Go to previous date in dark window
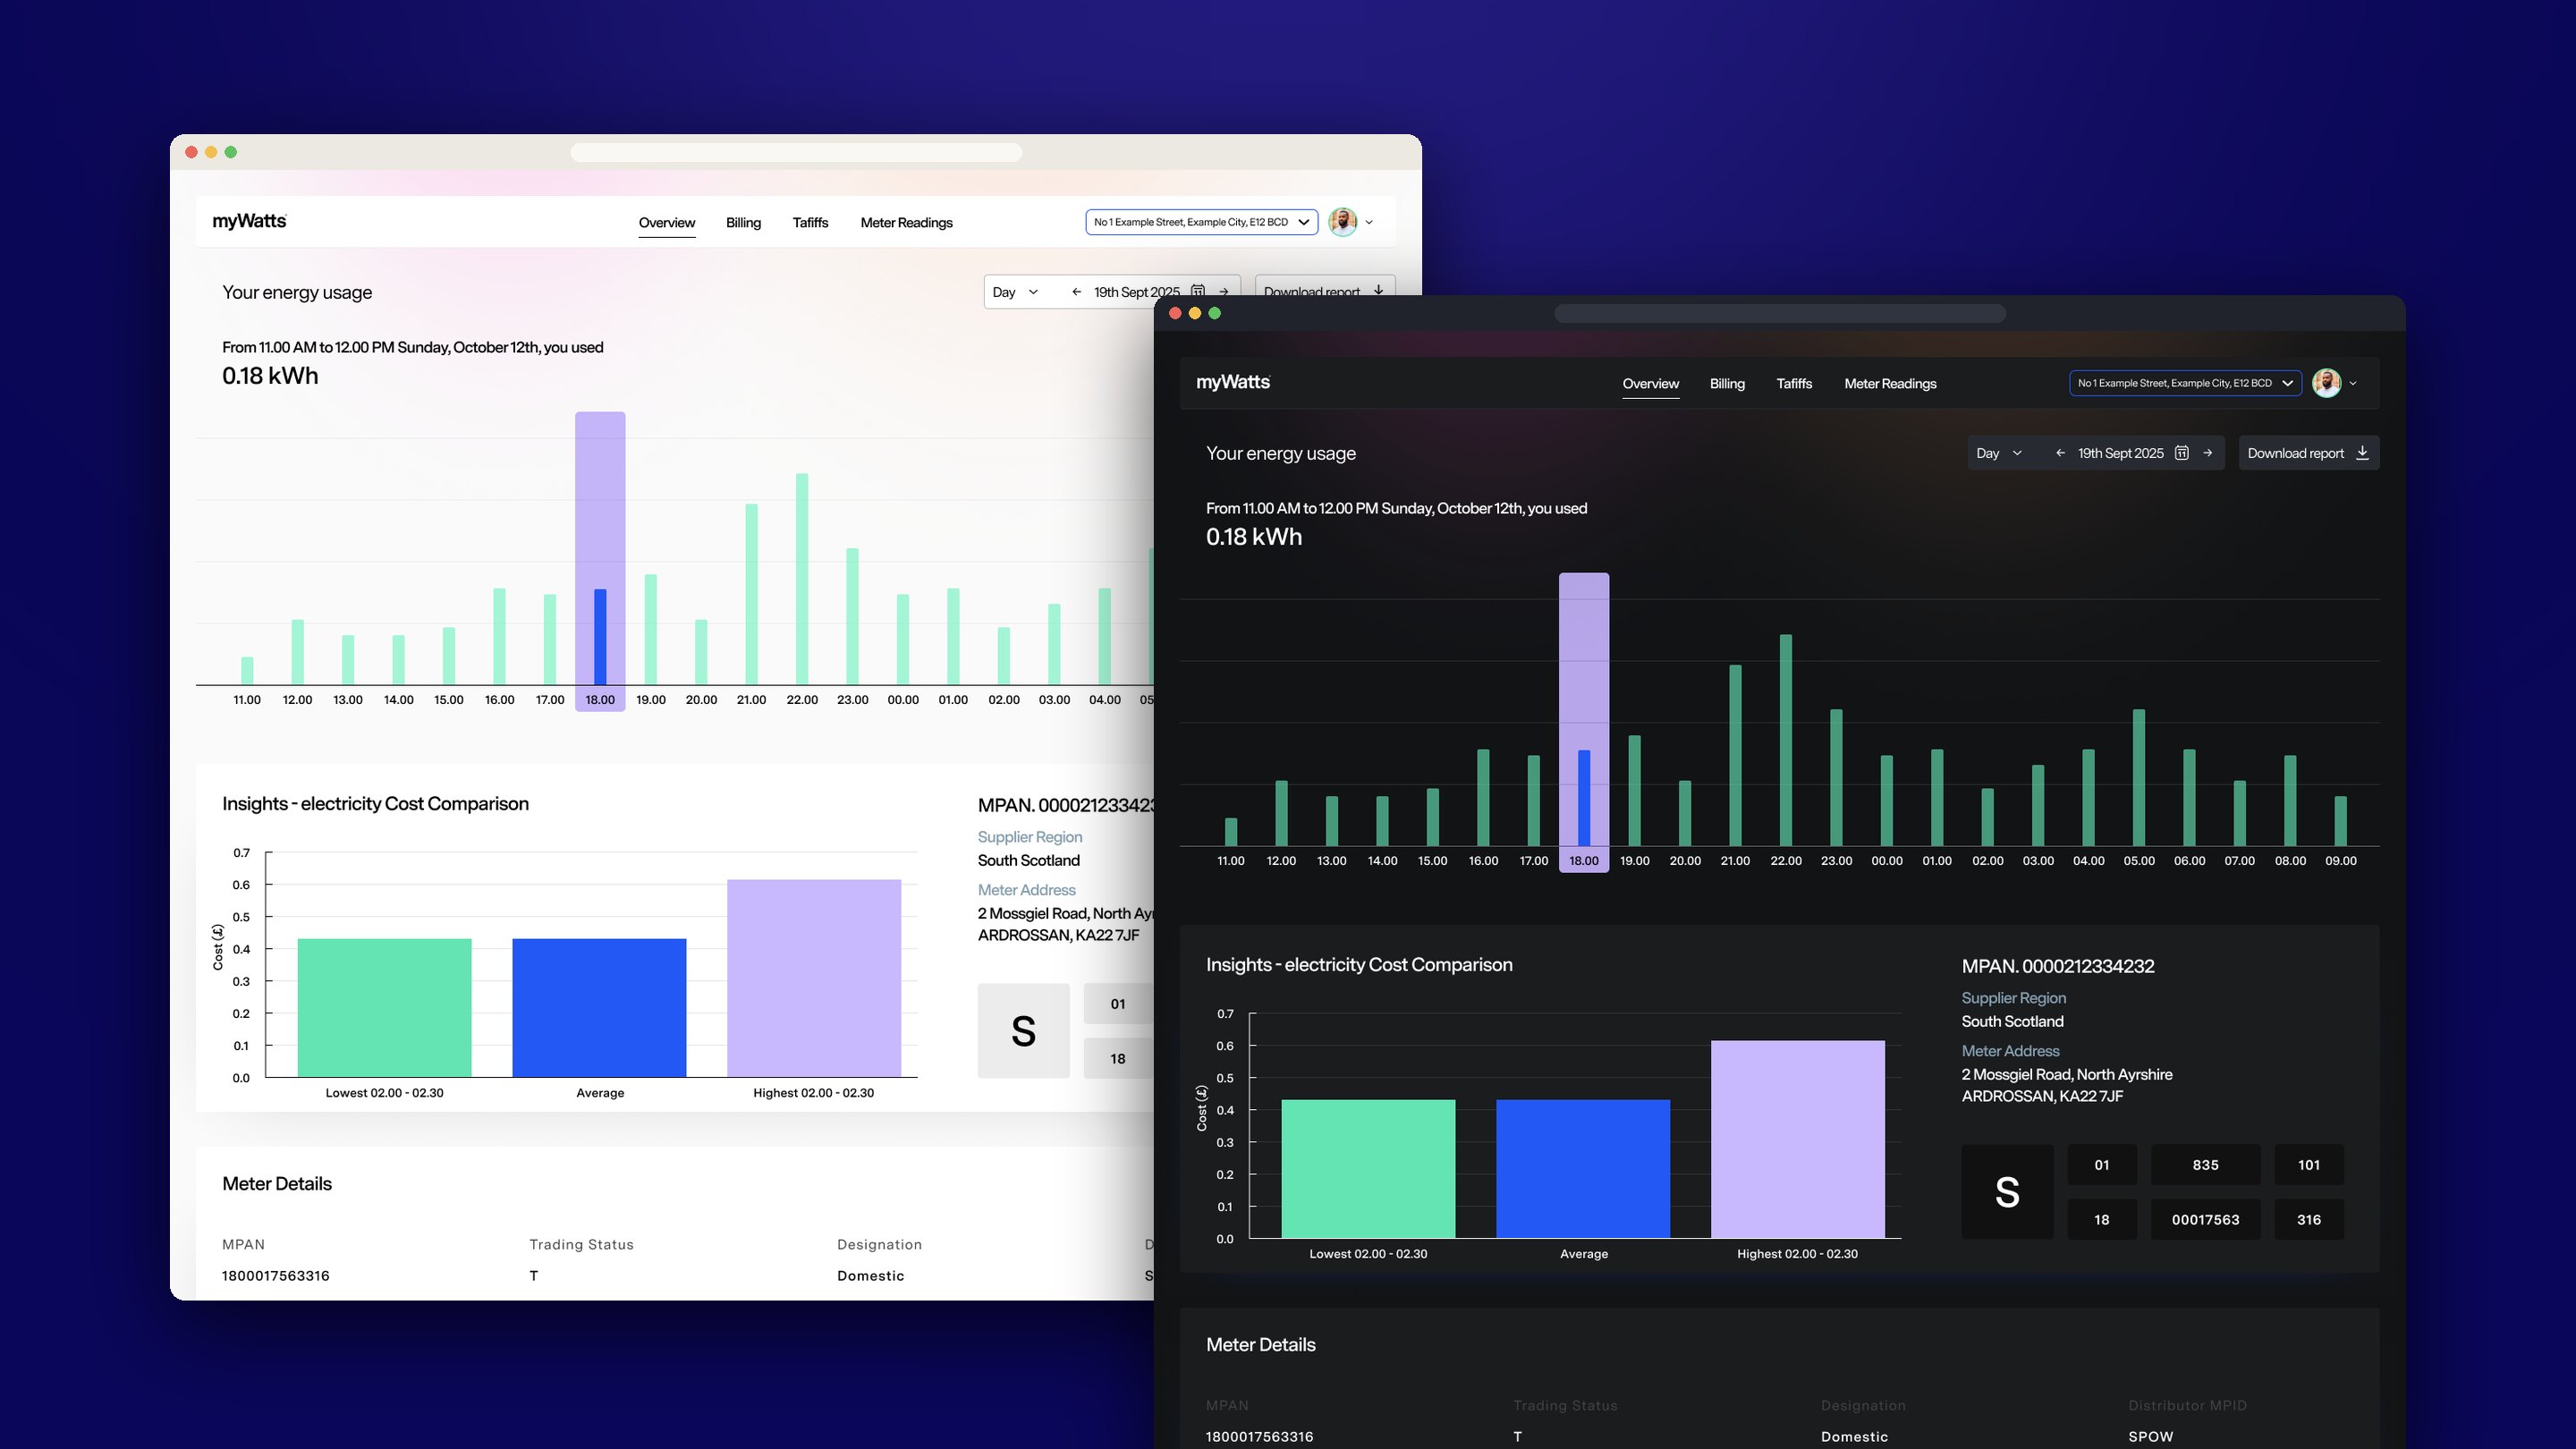2576x1449 pixels. (2060, 453)
